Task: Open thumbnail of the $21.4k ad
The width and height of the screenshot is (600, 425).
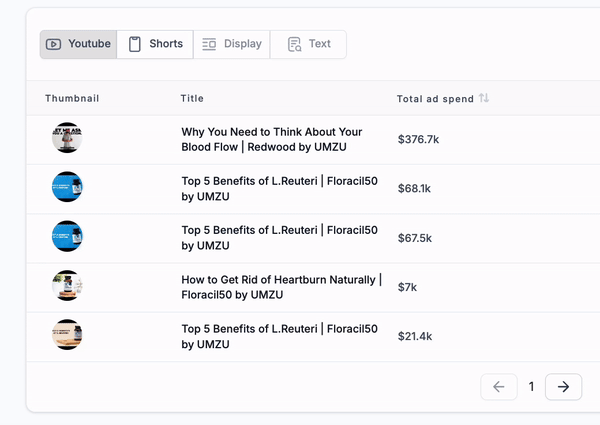Action: (x=67, y=334)
